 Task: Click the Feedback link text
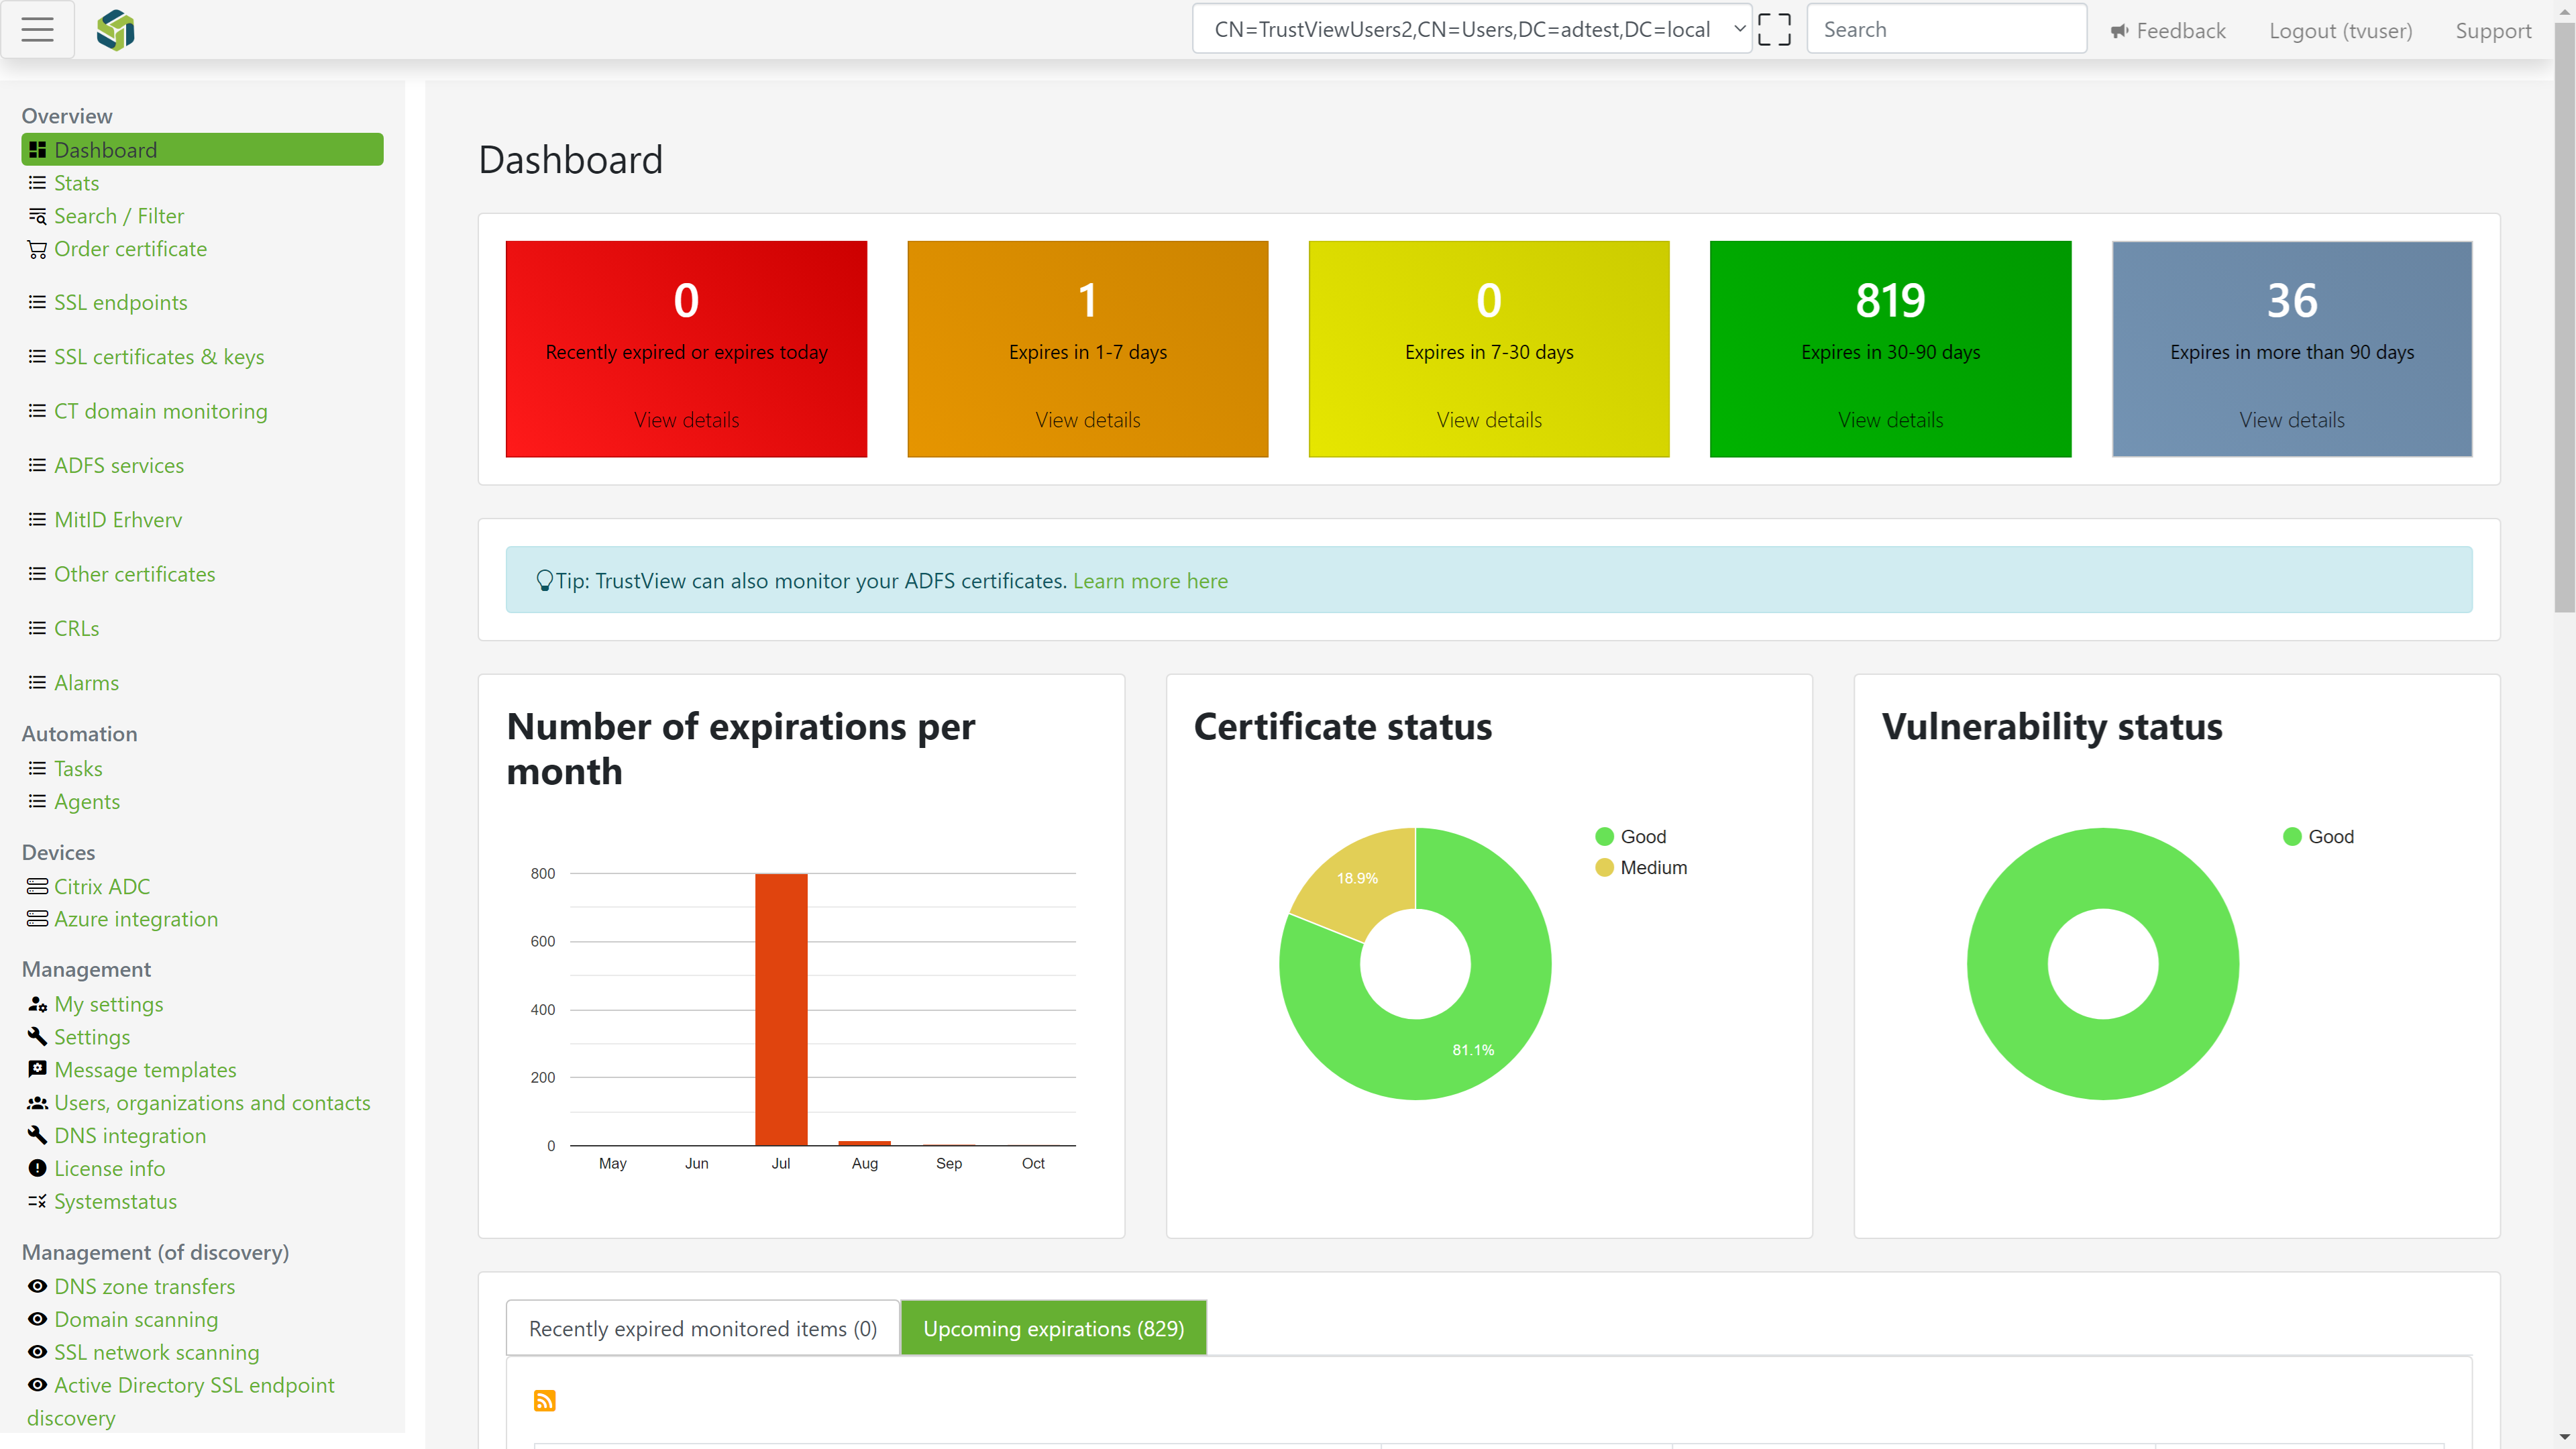[2181, 31]
